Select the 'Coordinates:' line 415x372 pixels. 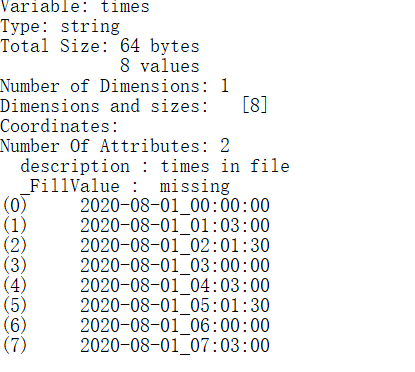point(59,126)
